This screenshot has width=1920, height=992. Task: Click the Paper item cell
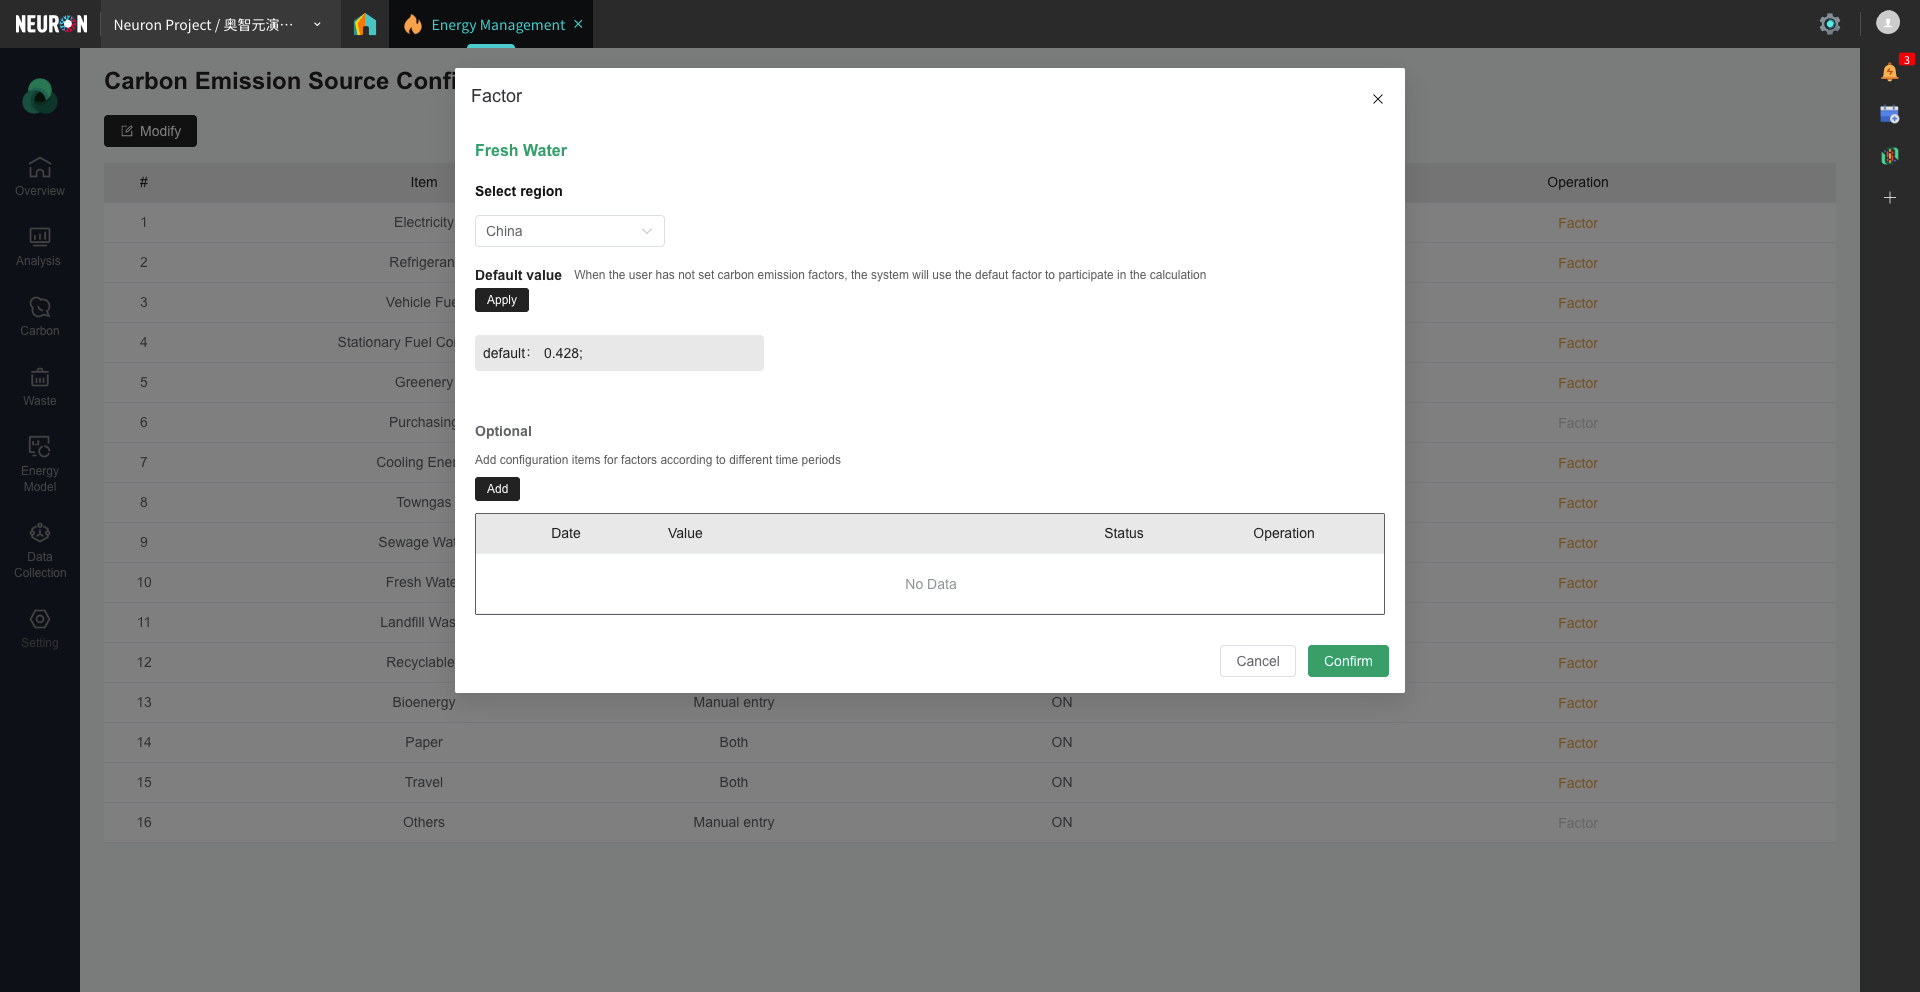tap(424, 742)
